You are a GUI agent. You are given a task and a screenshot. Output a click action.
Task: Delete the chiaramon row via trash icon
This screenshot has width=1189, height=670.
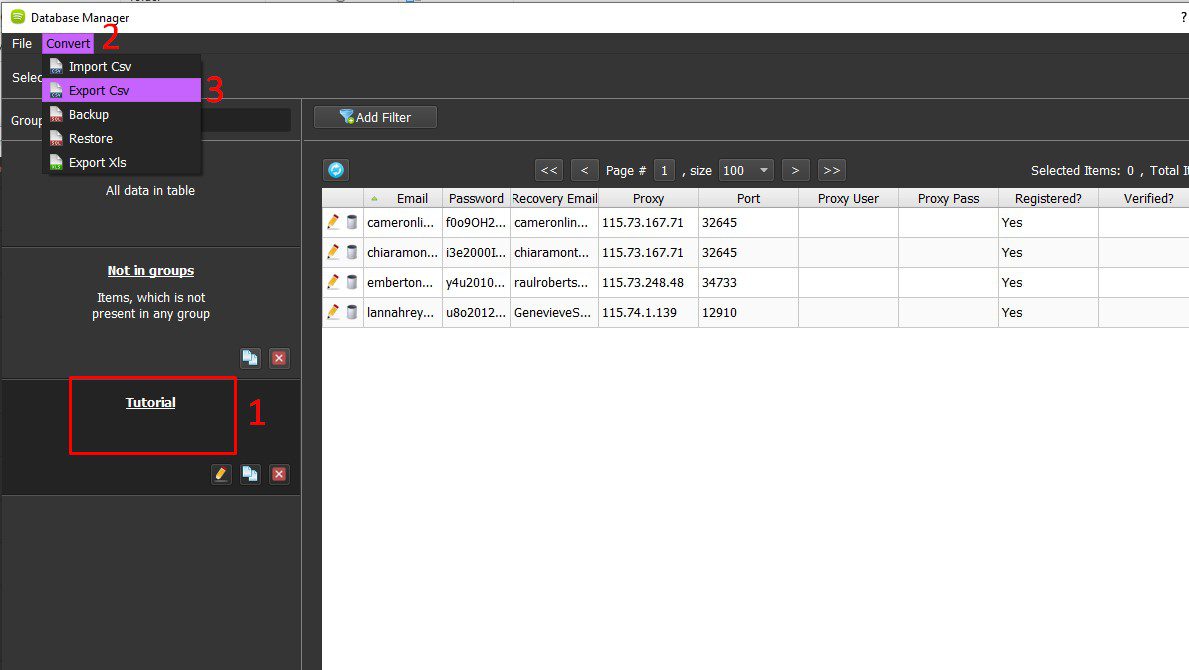click(352, 252)
